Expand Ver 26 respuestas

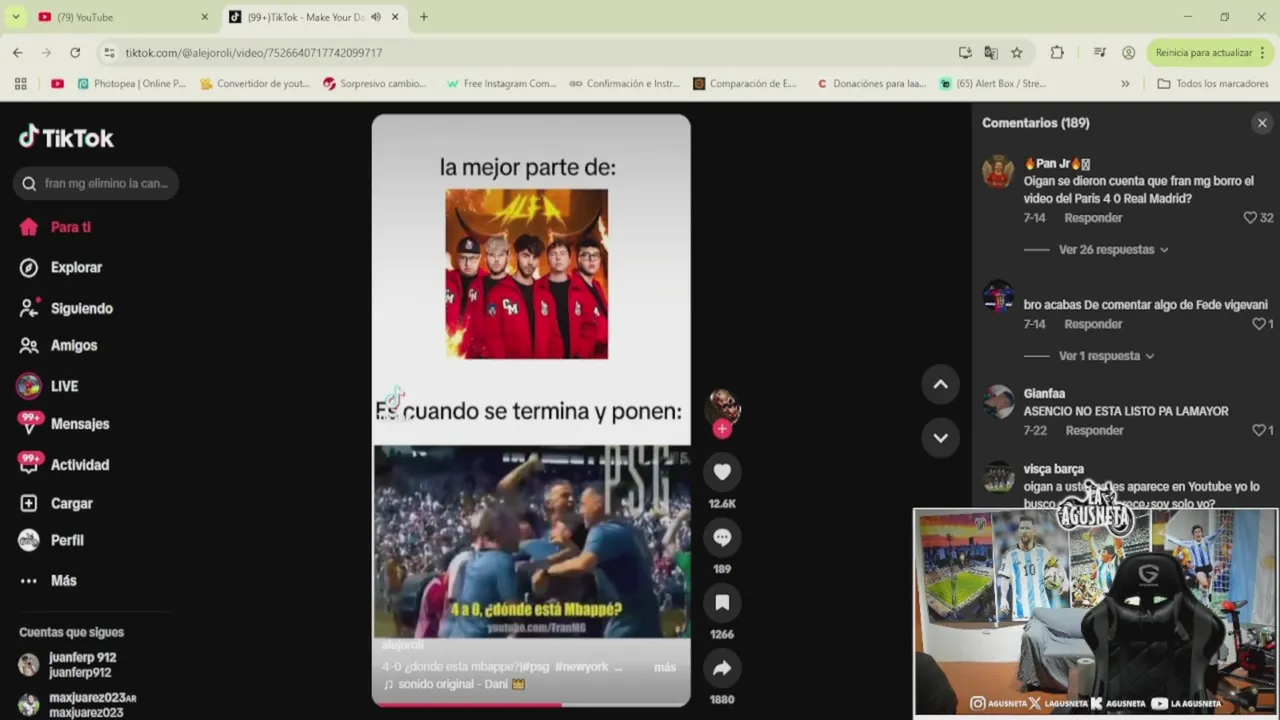[1113, 250]
